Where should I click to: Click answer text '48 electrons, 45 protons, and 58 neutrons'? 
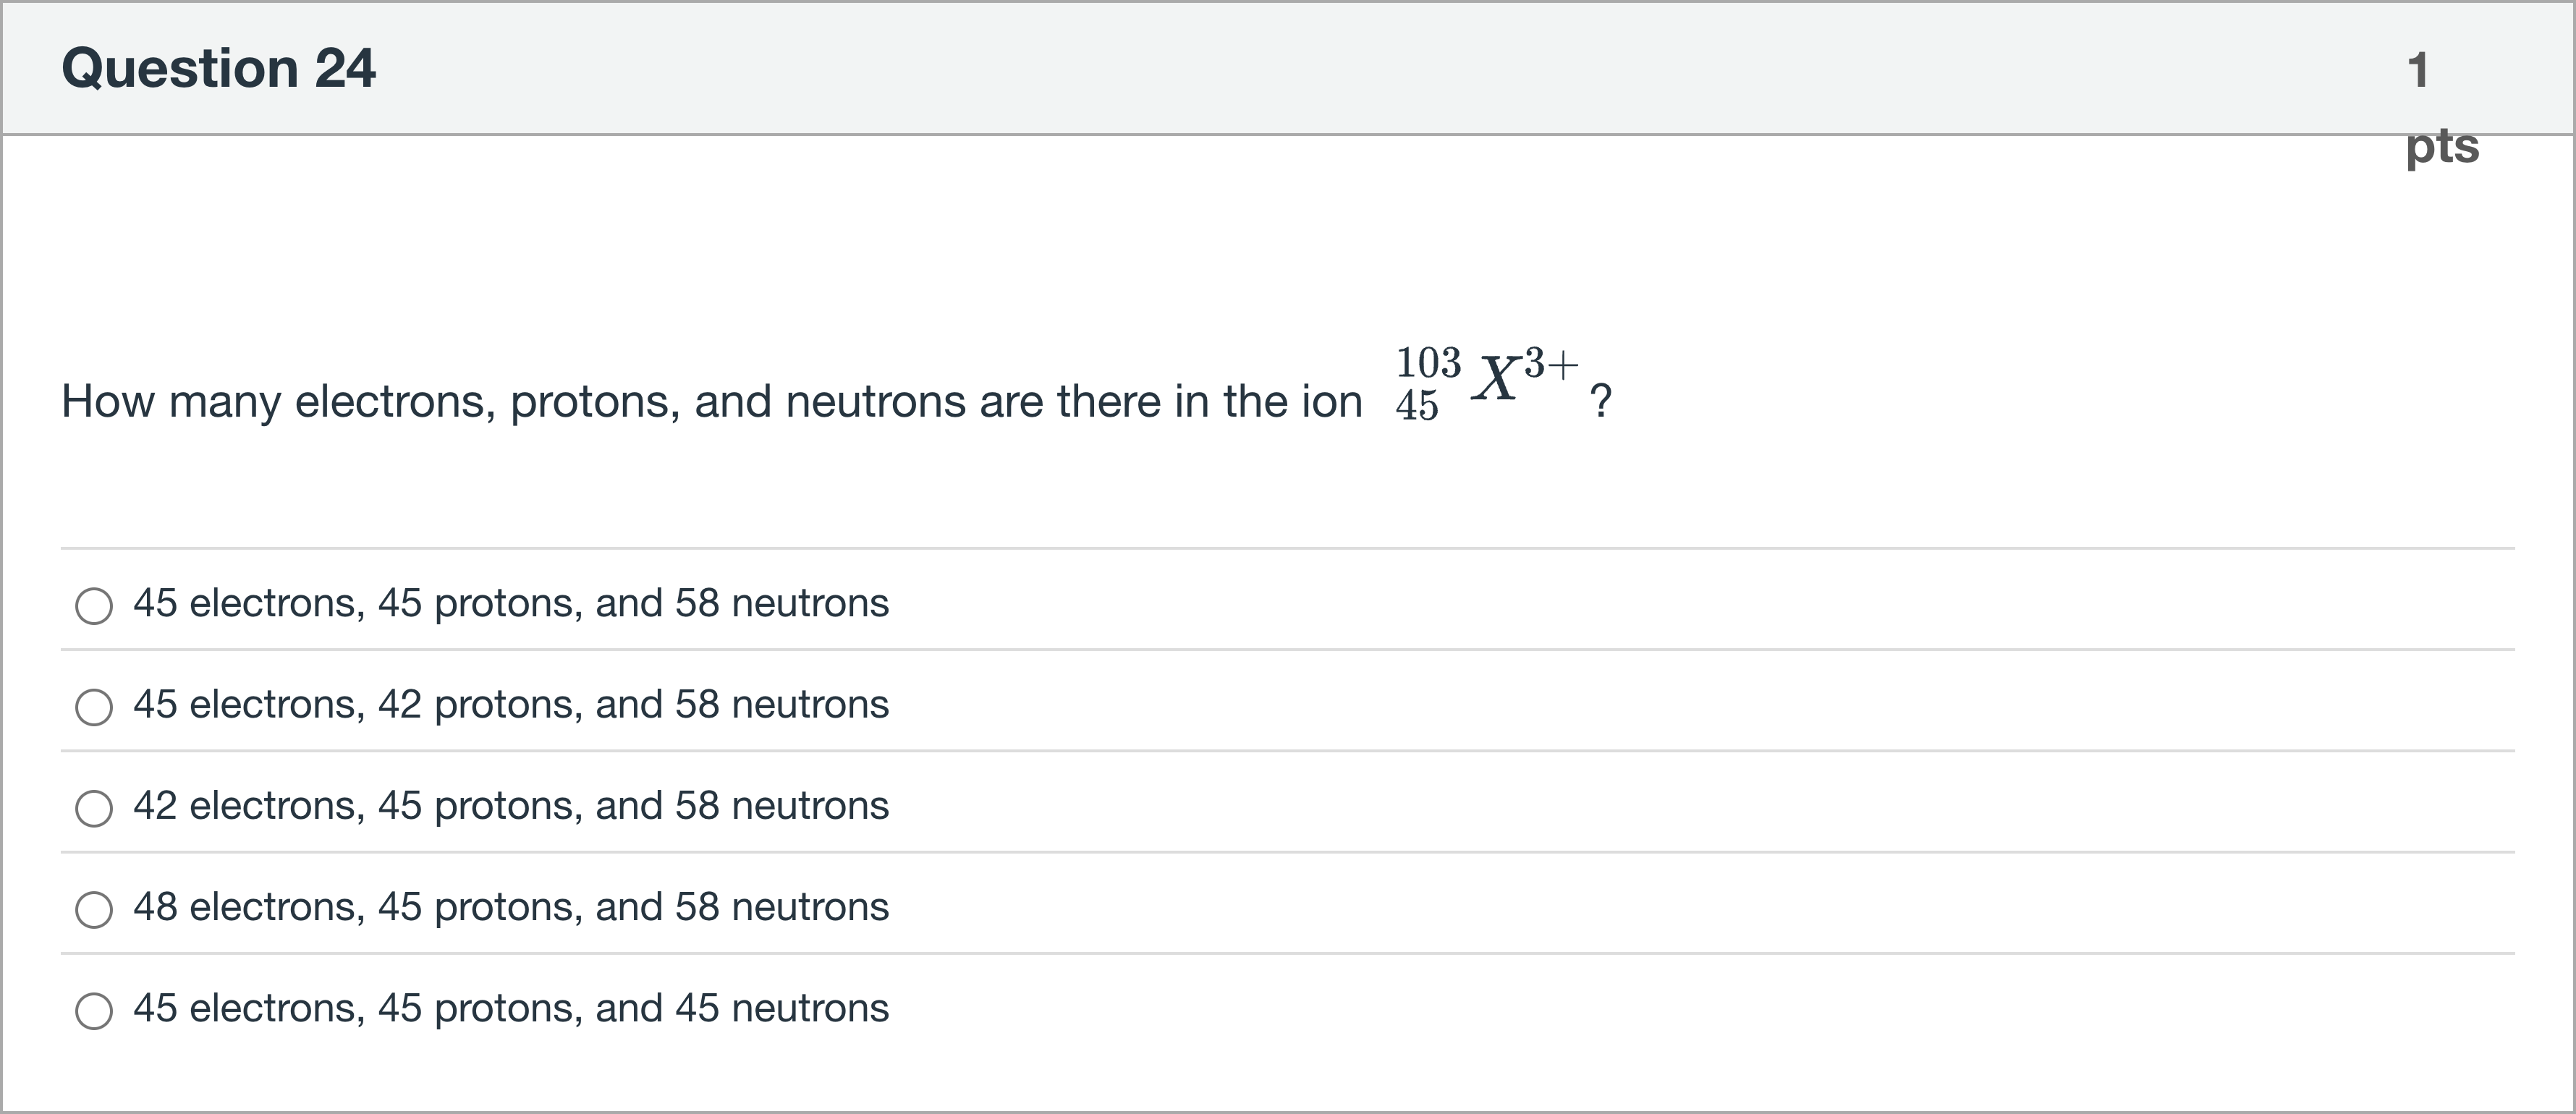click(511, 907)
